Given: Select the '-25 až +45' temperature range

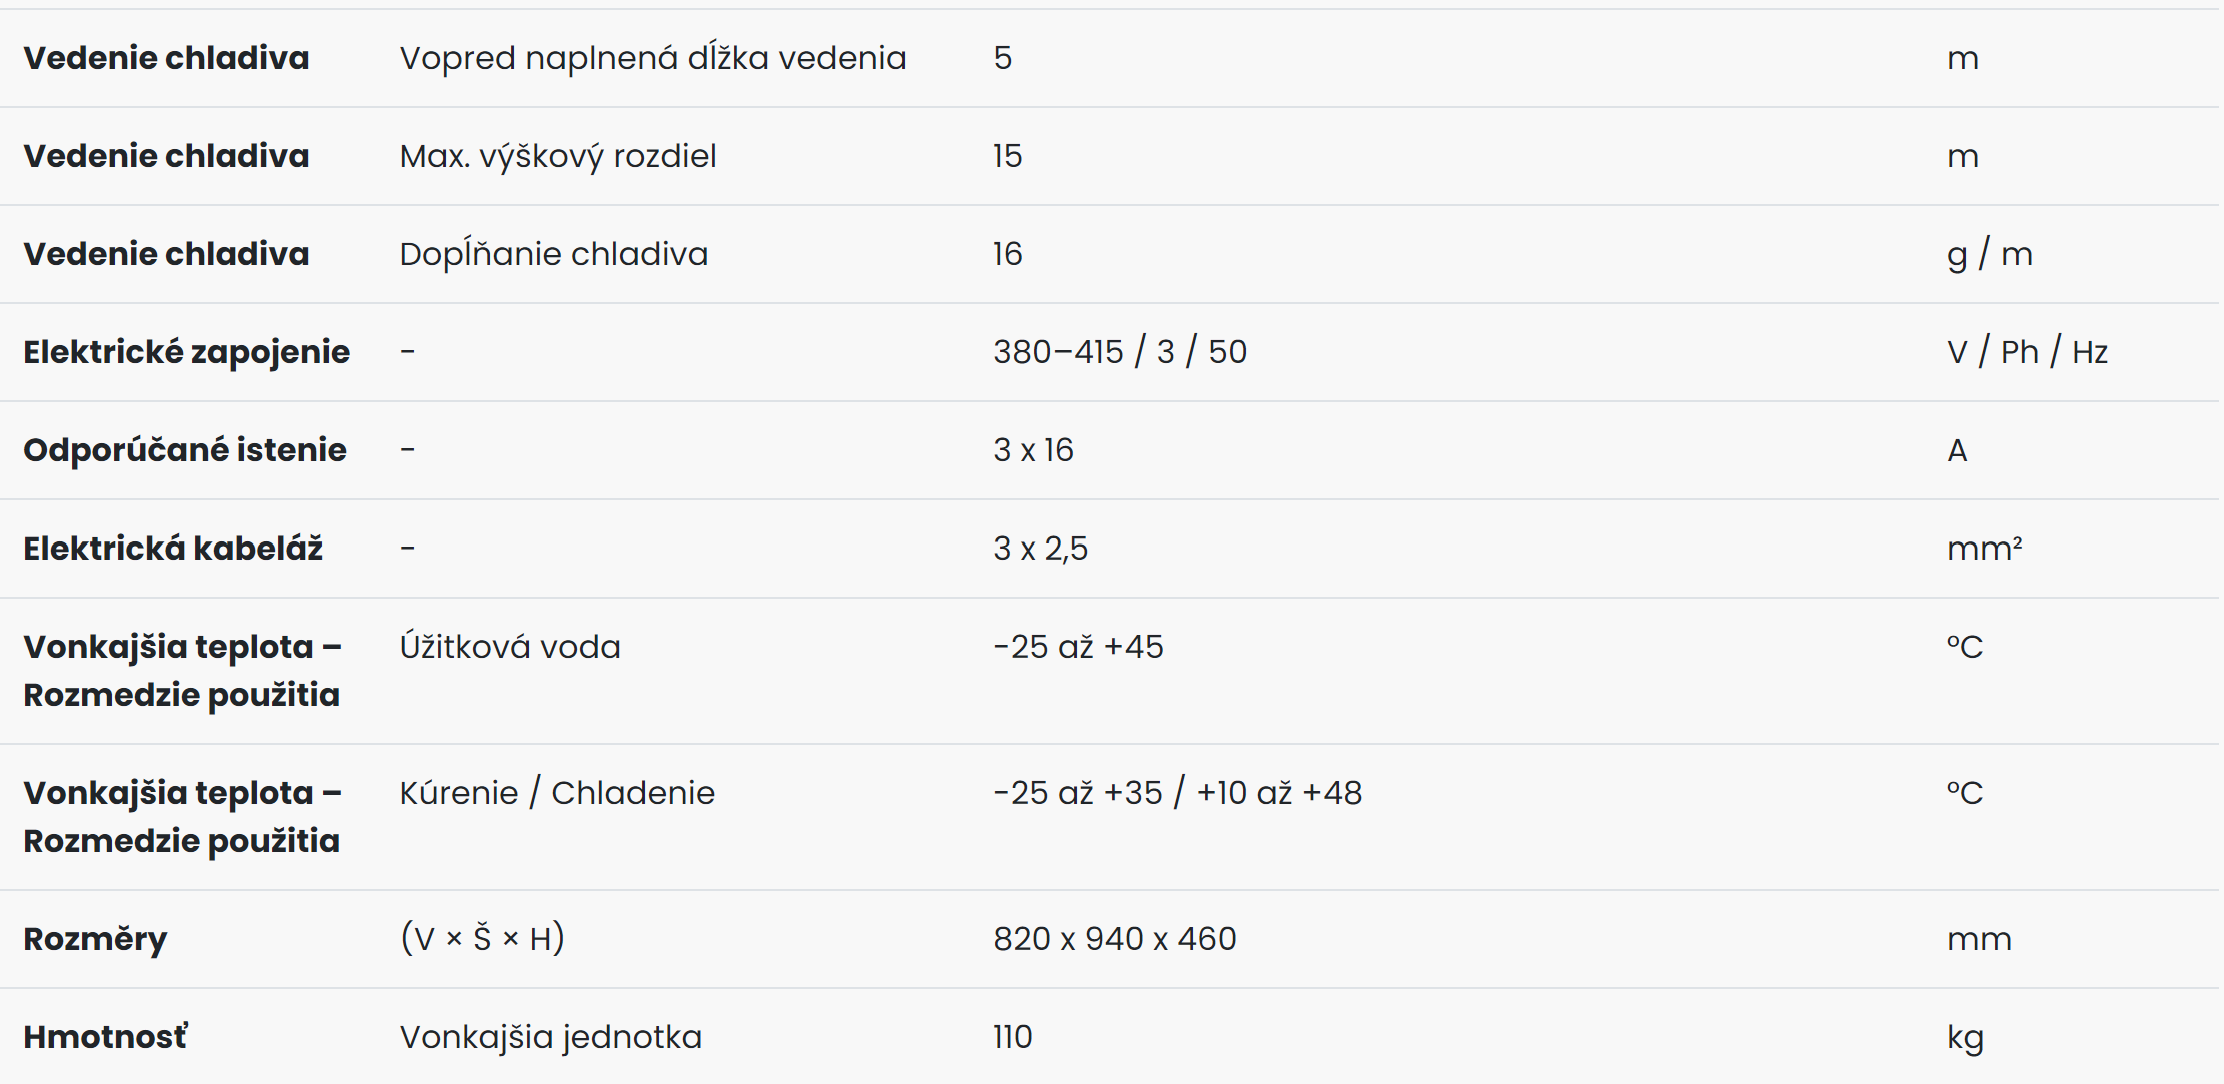Looking at the screenshot, I should pyautogui.click(x=1078, y=646).
